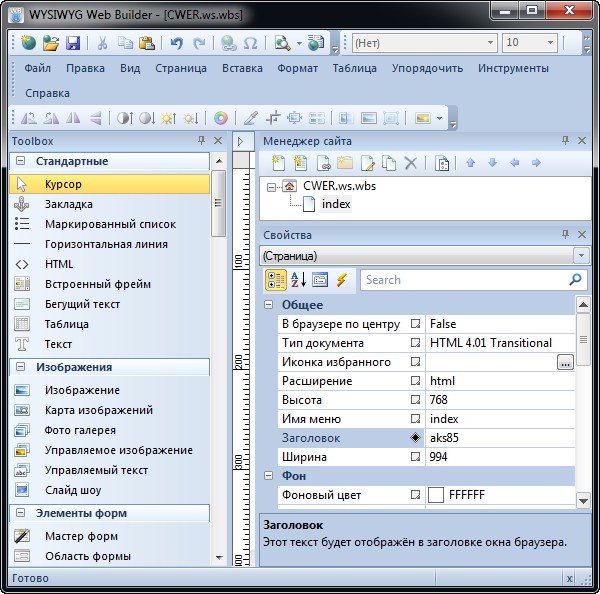Screen dimensions: 600x594
Task: Collapse the Фон property category
Action: point(269,475)
